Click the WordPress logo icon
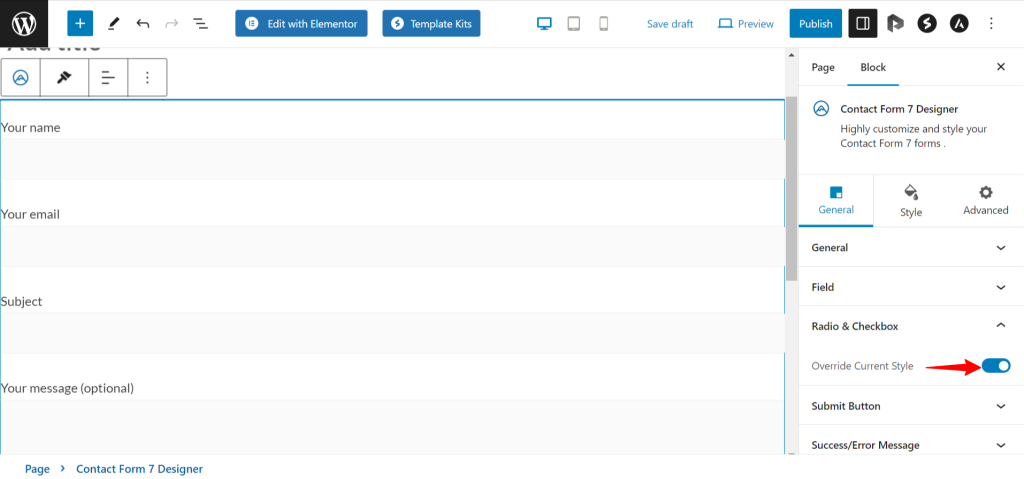 pos(24,23)
